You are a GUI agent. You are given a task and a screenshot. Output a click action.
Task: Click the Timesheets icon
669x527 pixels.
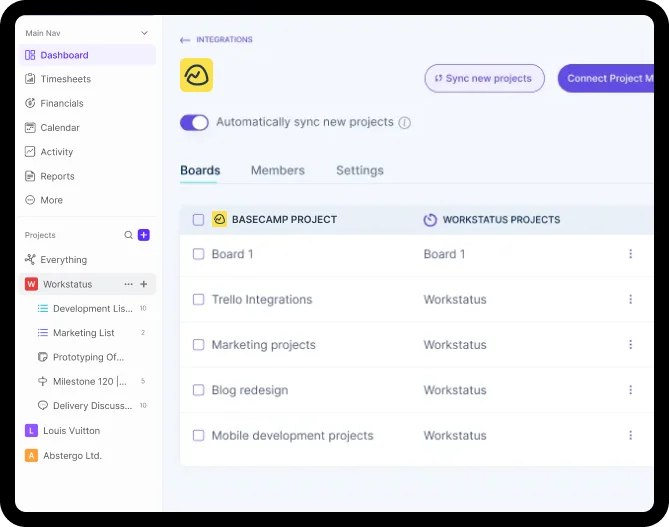click(30, 79)
